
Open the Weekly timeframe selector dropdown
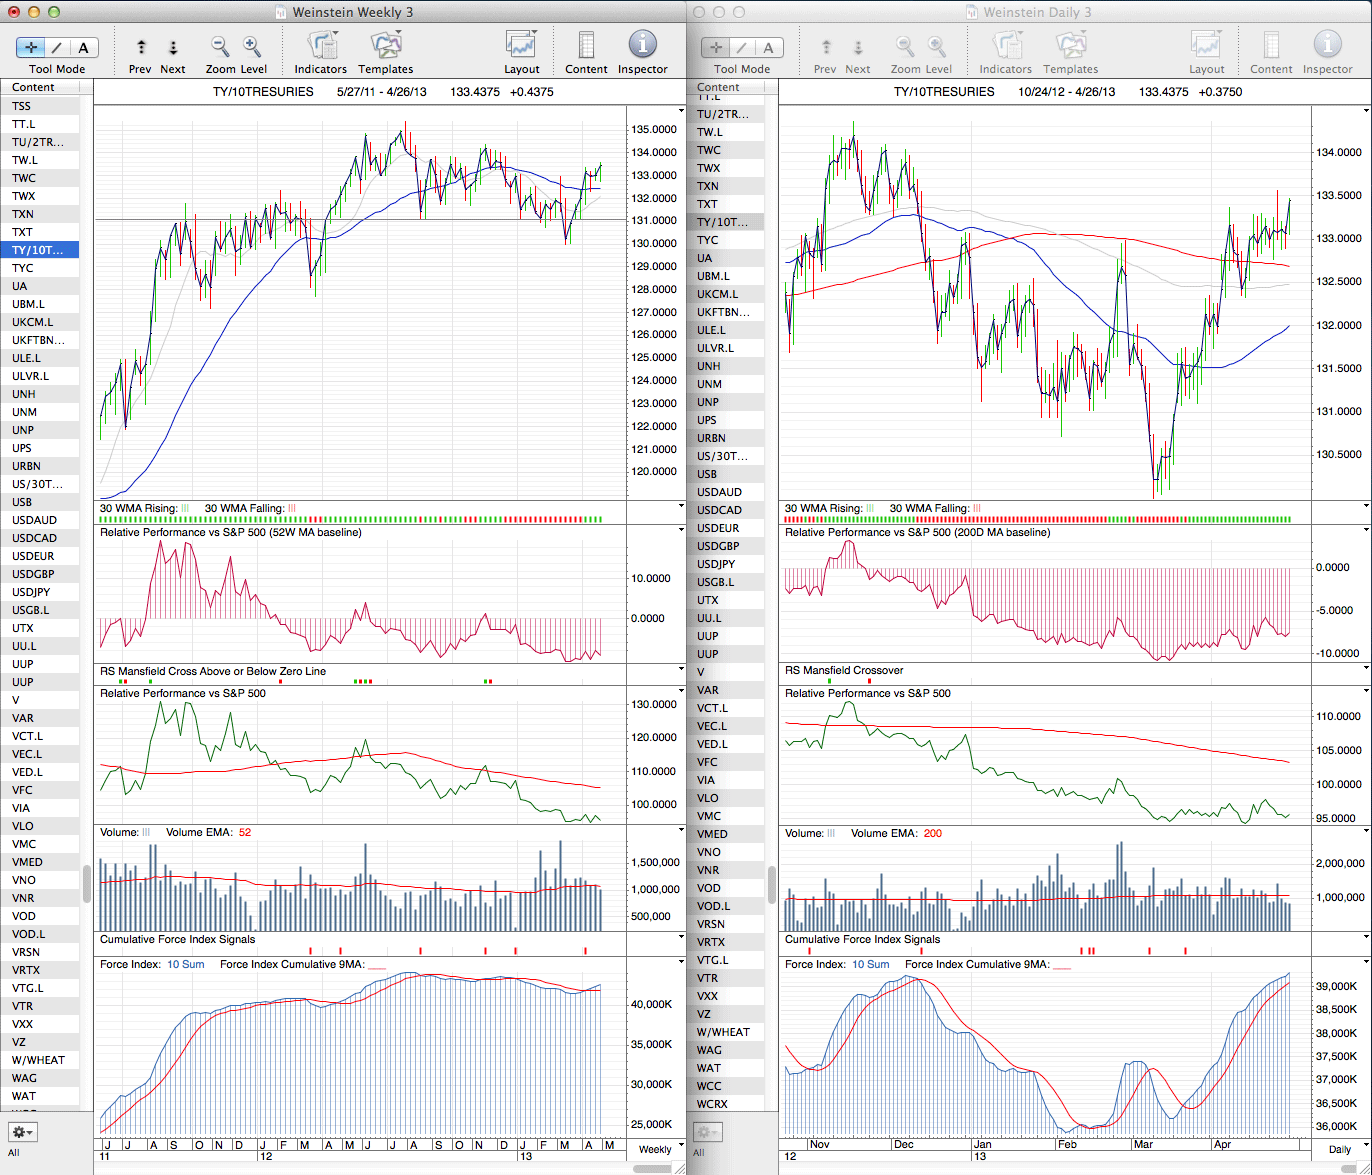tap(655, 1149)
